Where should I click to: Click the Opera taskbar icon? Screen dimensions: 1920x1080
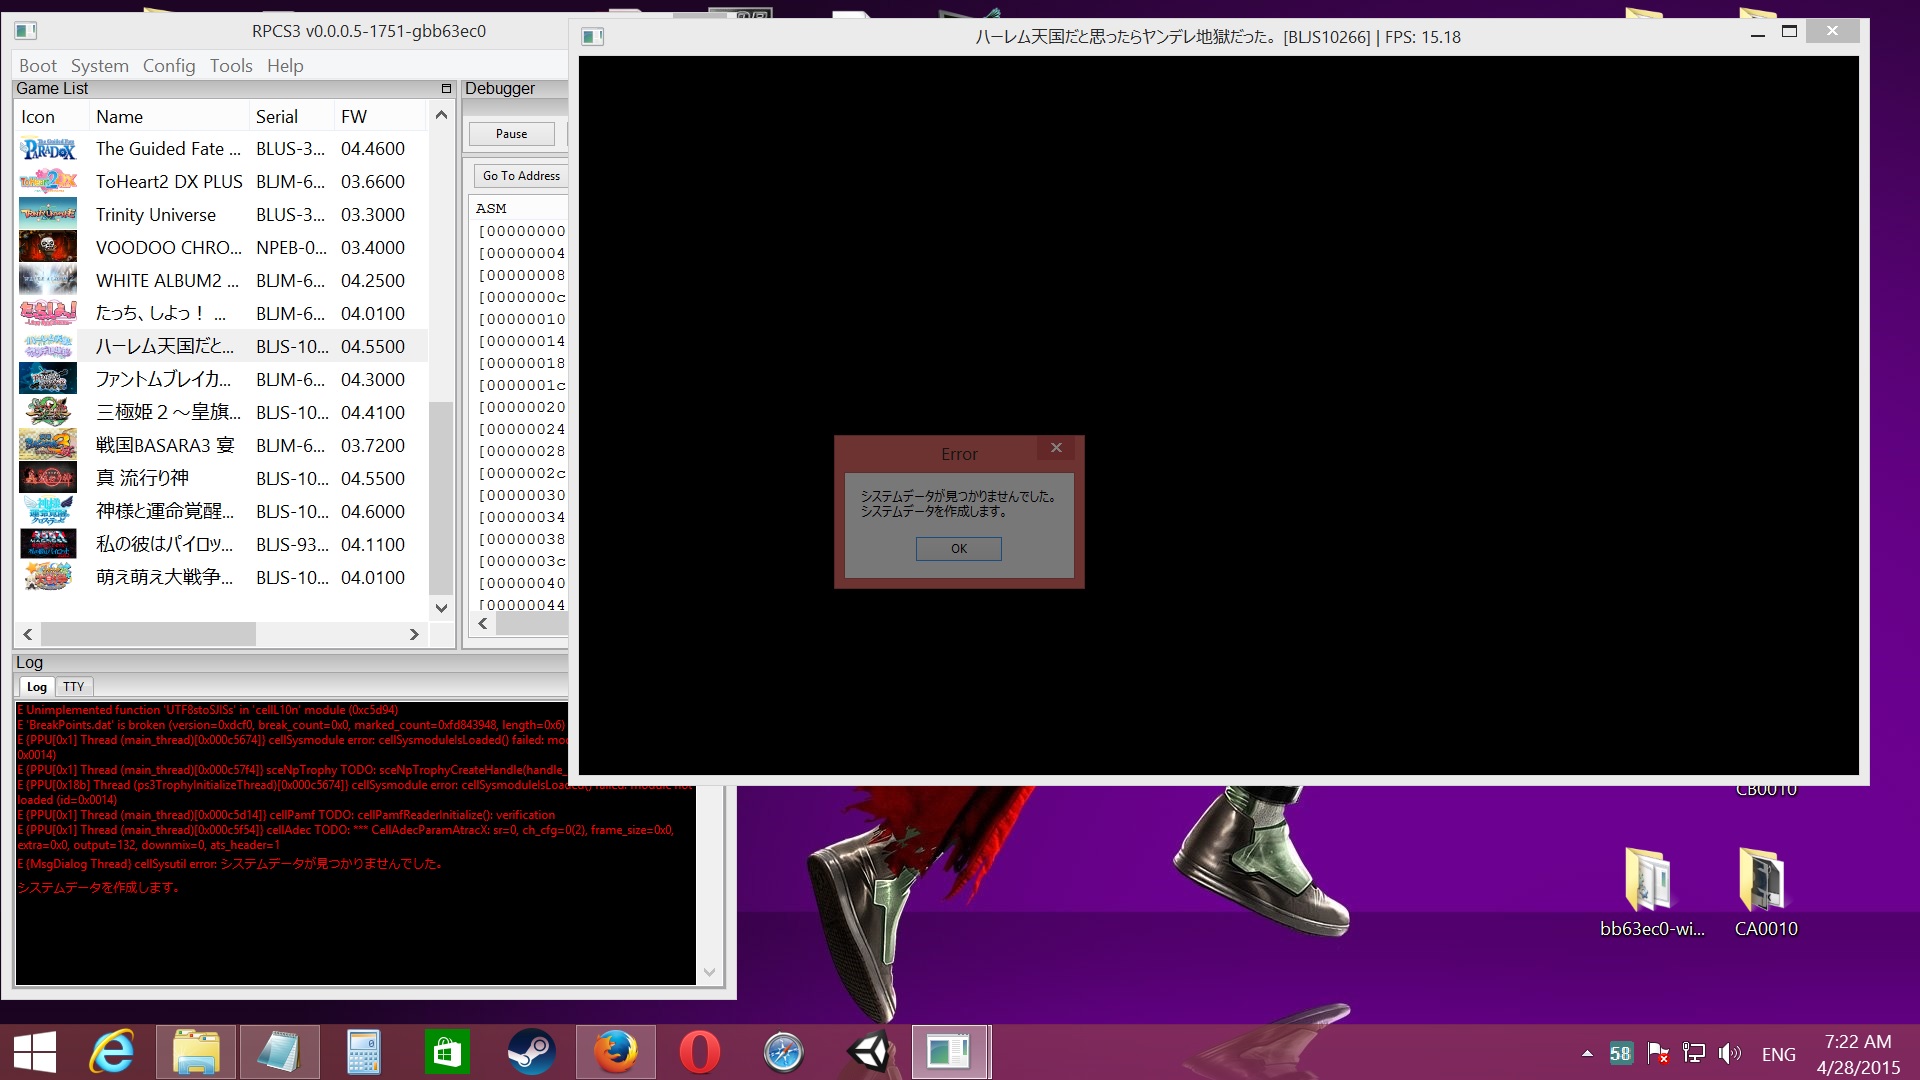pos(699,1052)
